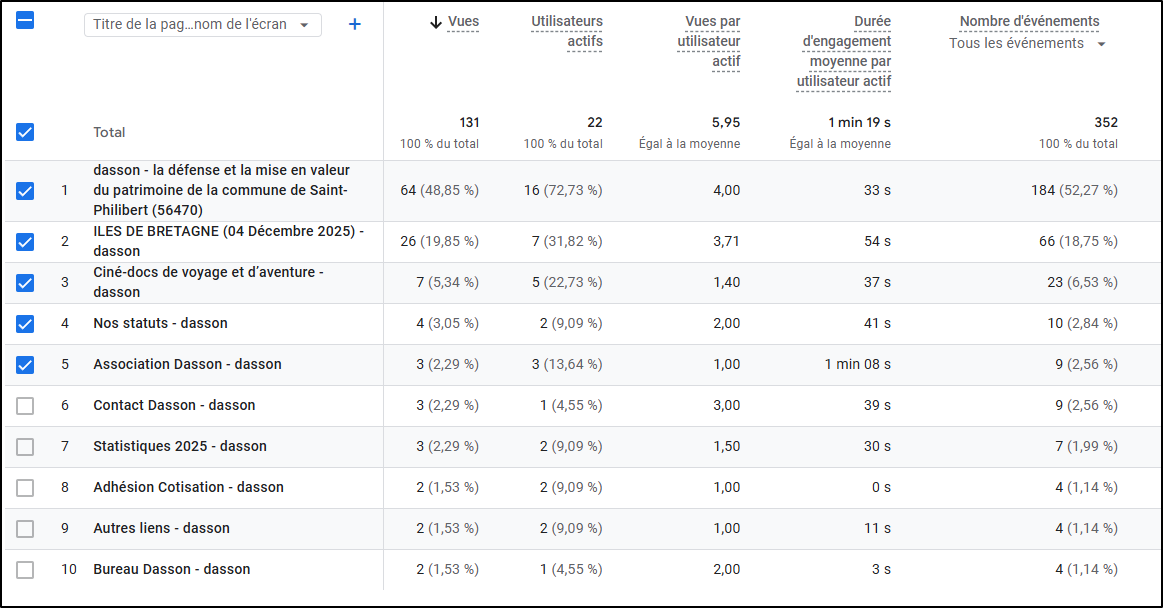The width and height of the screenshot is (1163, 608).
Task: Uncheck the ILES DE BRETAGNE row checkbox
Action: [25, 241]
